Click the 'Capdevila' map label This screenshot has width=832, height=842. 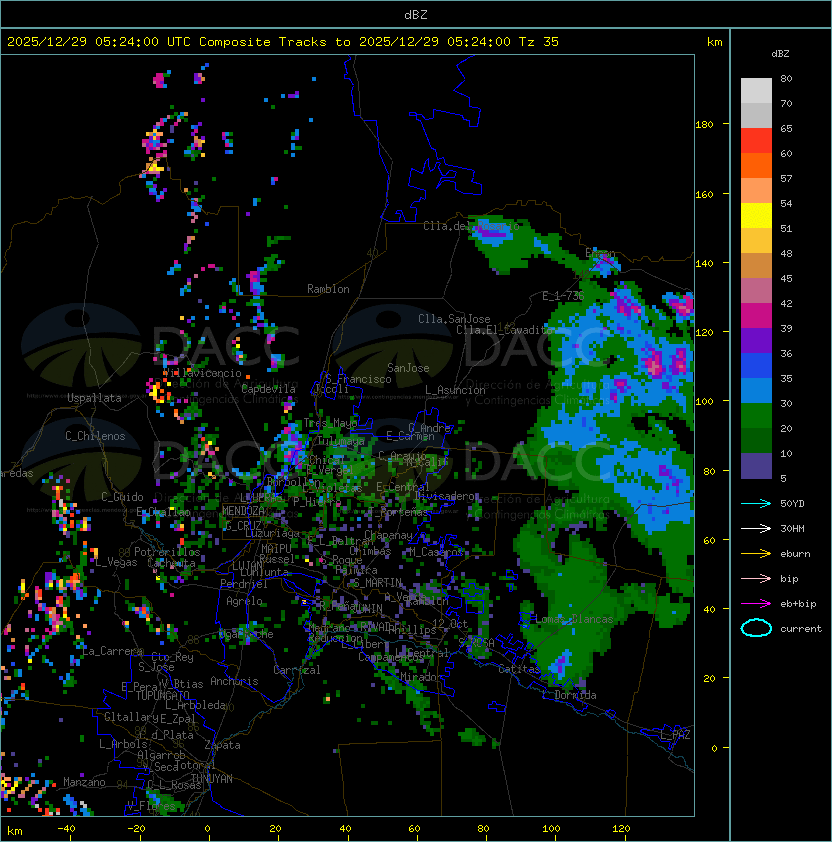click(268, 389)
